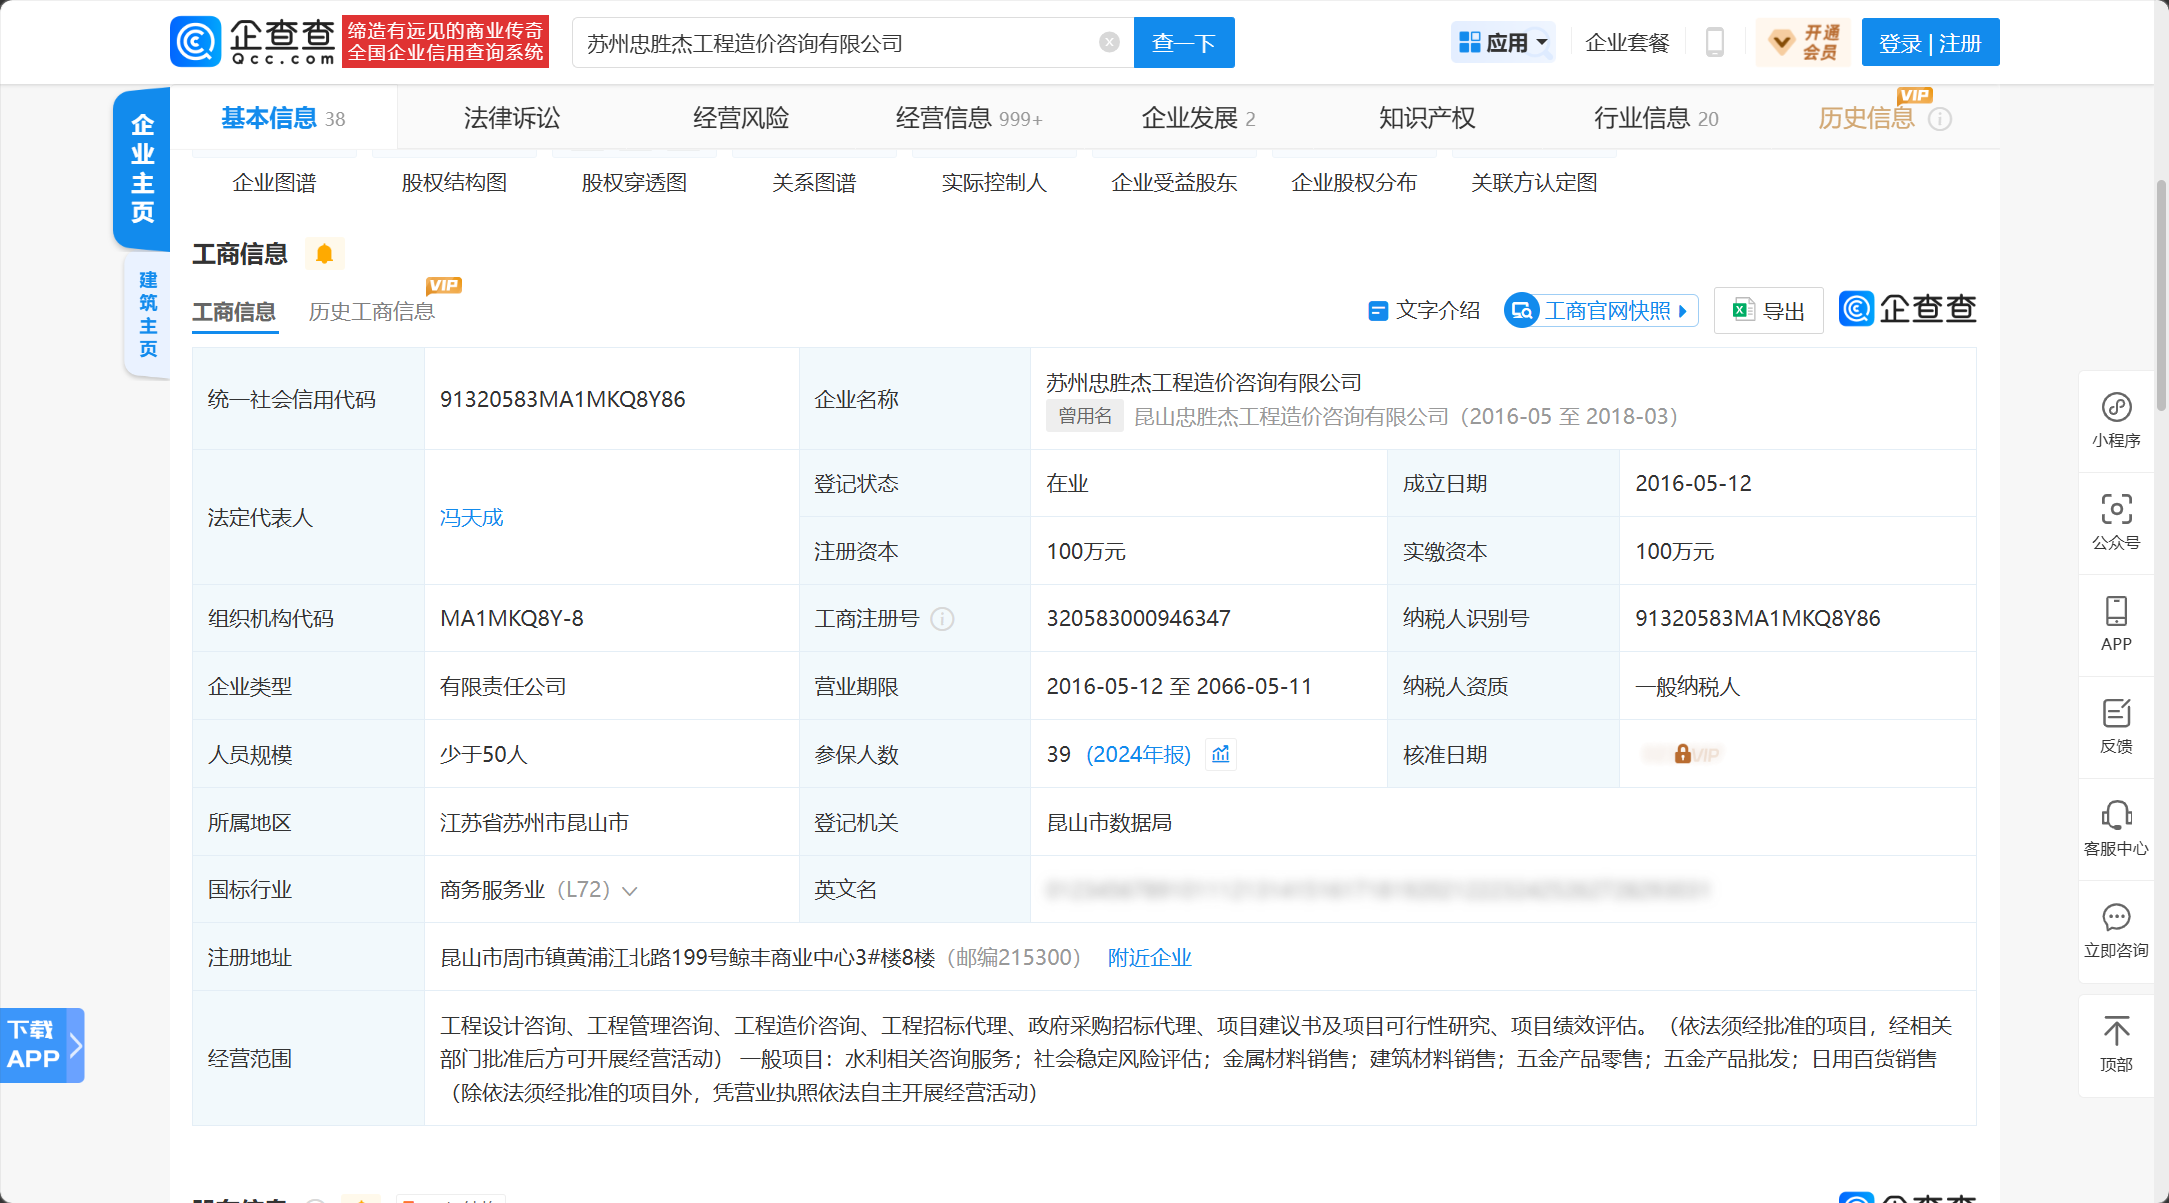The image size is (2169, 1203).
Task: Click the info icon beside 工商注册号
Action: coord(942,619)
